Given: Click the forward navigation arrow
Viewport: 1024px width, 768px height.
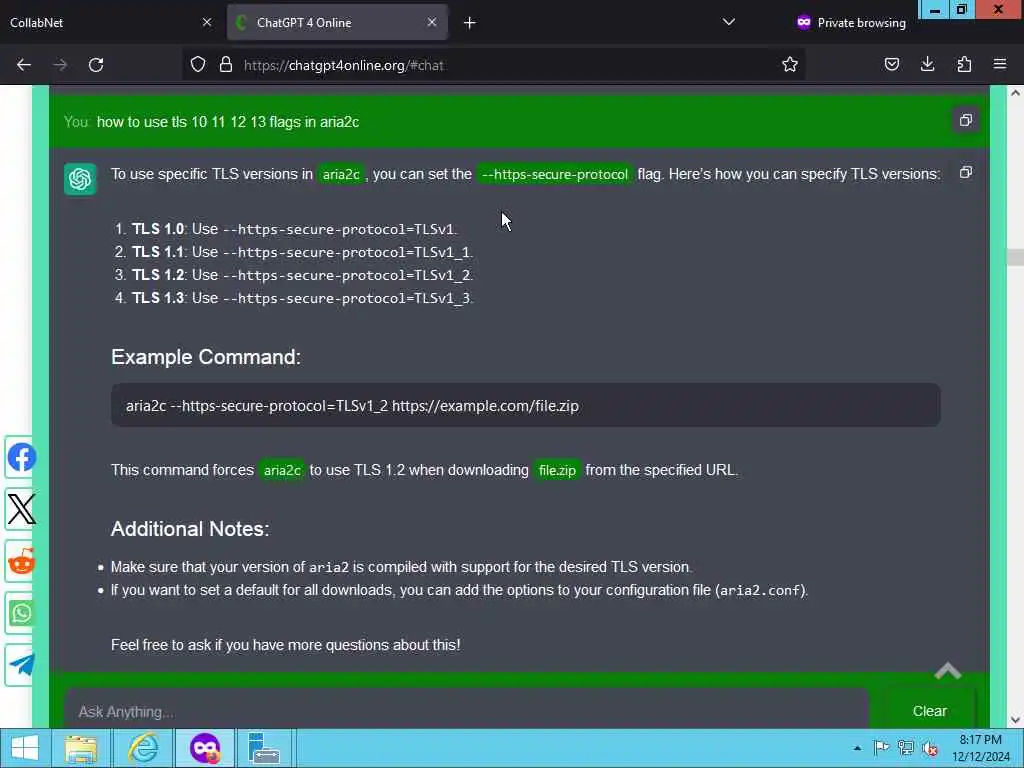Looking at the screenshot, I should [60, 65].
